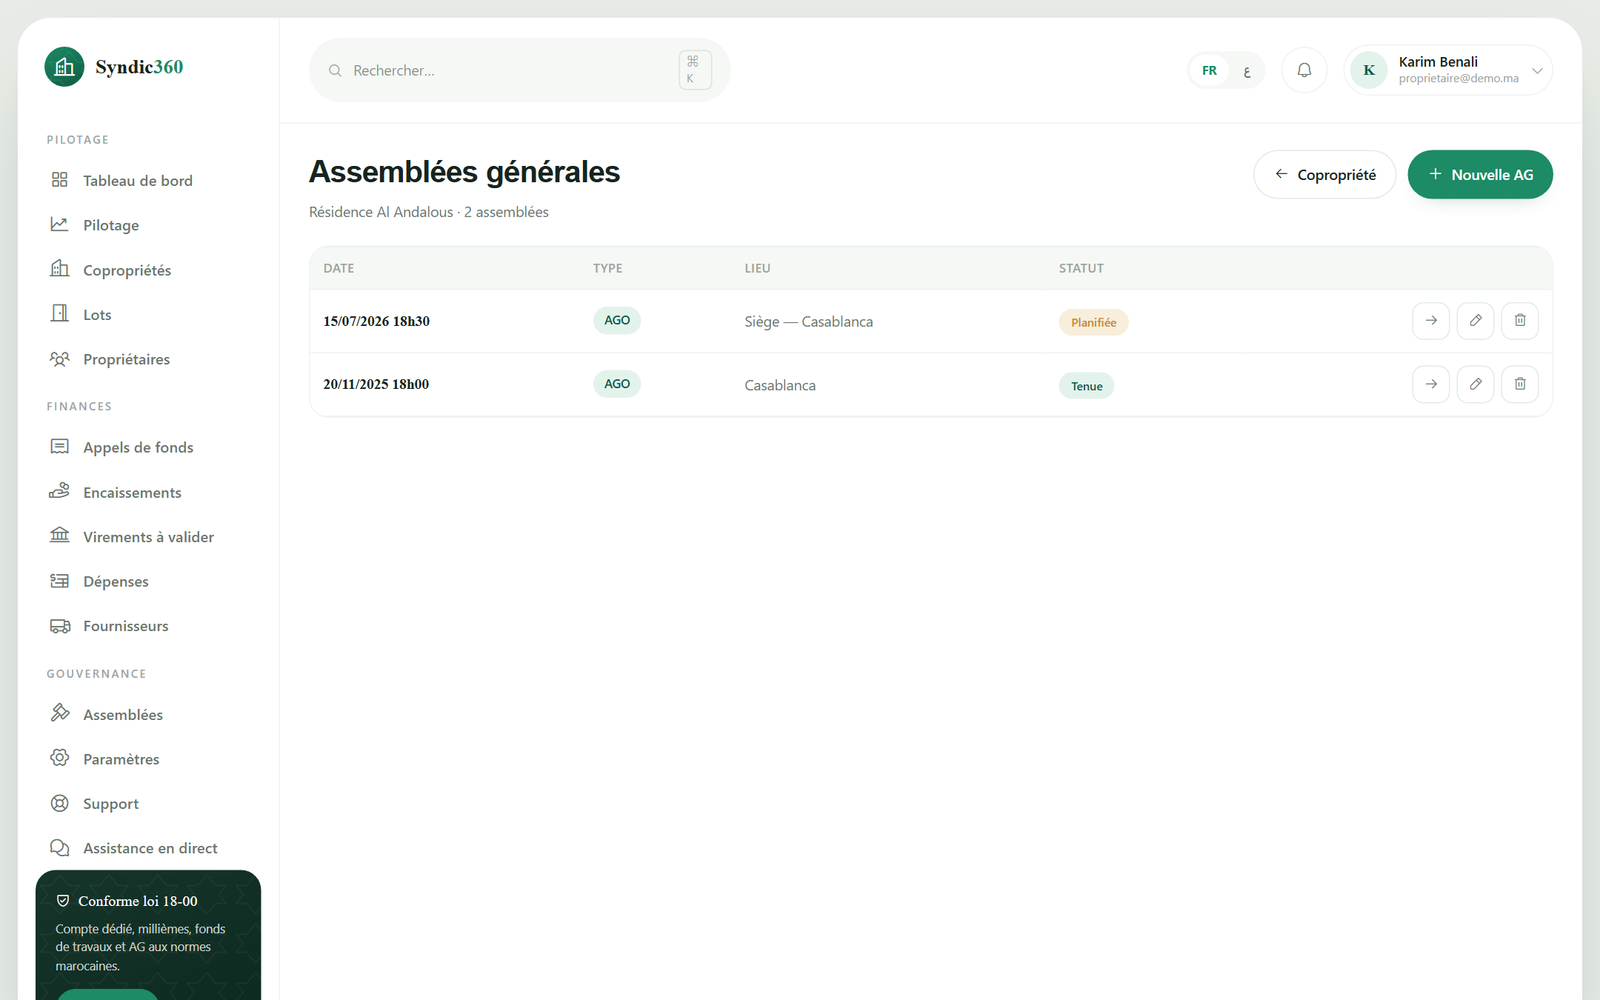Click AGO badge in 20/11/2025 row

[x=617, y=384]
